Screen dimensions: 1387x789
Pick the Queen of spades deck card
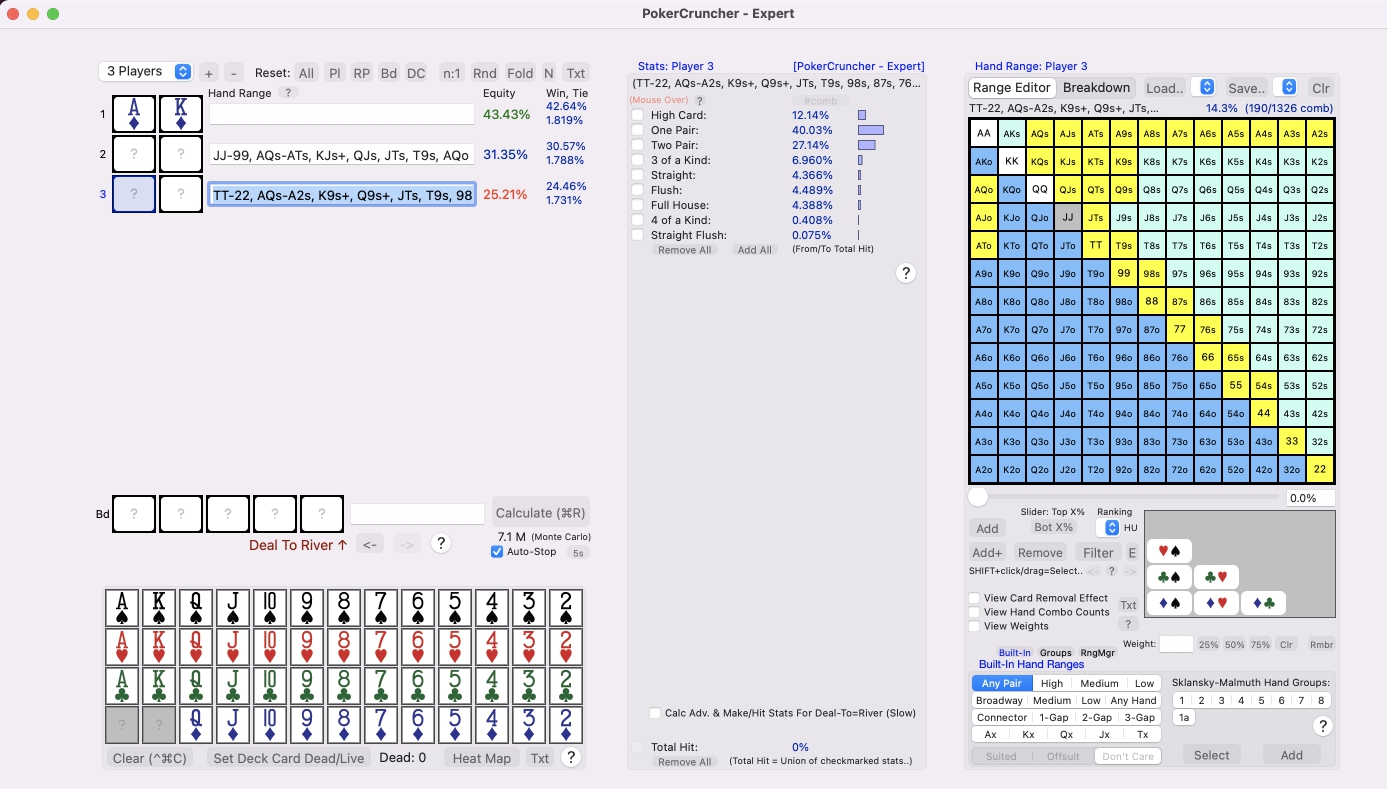coord(197,608)
